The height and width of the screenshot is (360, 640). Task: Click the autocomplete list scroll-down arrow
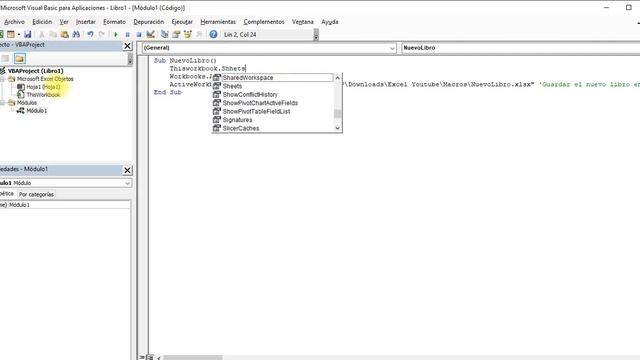click(x=338, y=128)
